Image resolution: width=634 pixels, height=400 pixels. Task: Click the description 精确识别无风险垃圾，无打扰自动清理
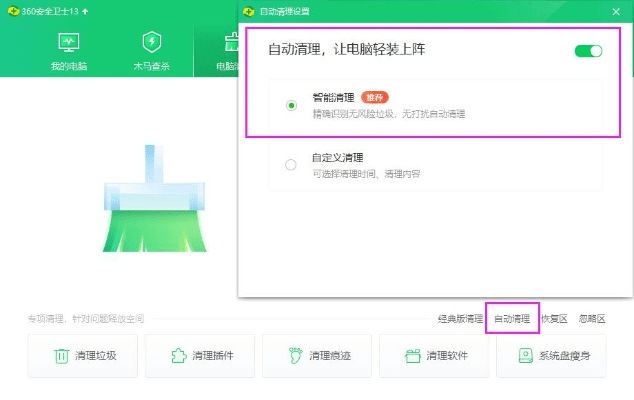(x=389, y=114)
